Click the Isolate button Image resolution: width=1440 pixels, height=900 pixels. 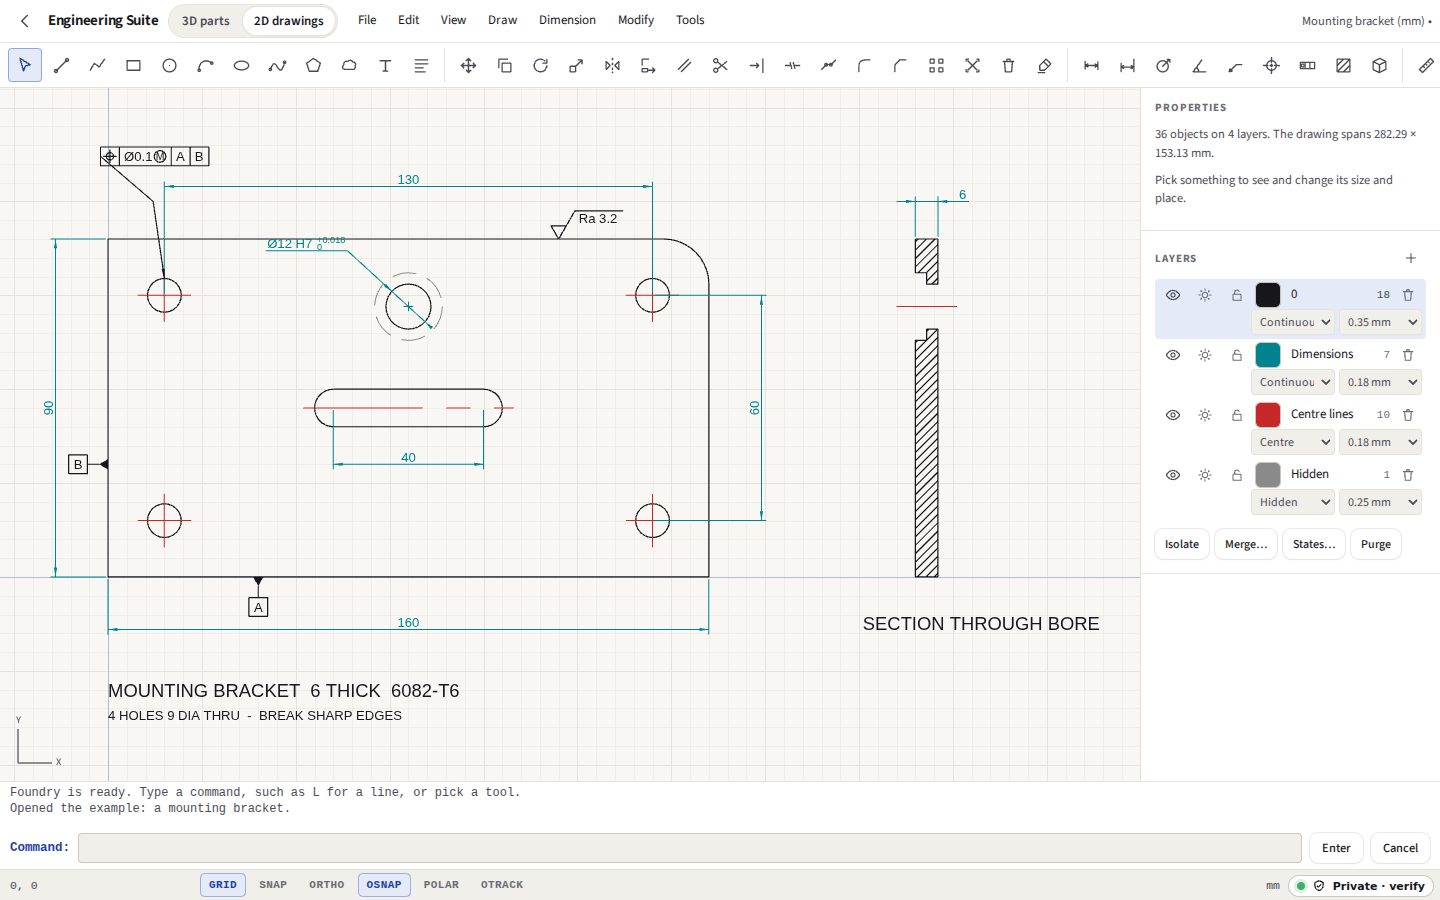pyautogui.click(x=1182, y=544)
